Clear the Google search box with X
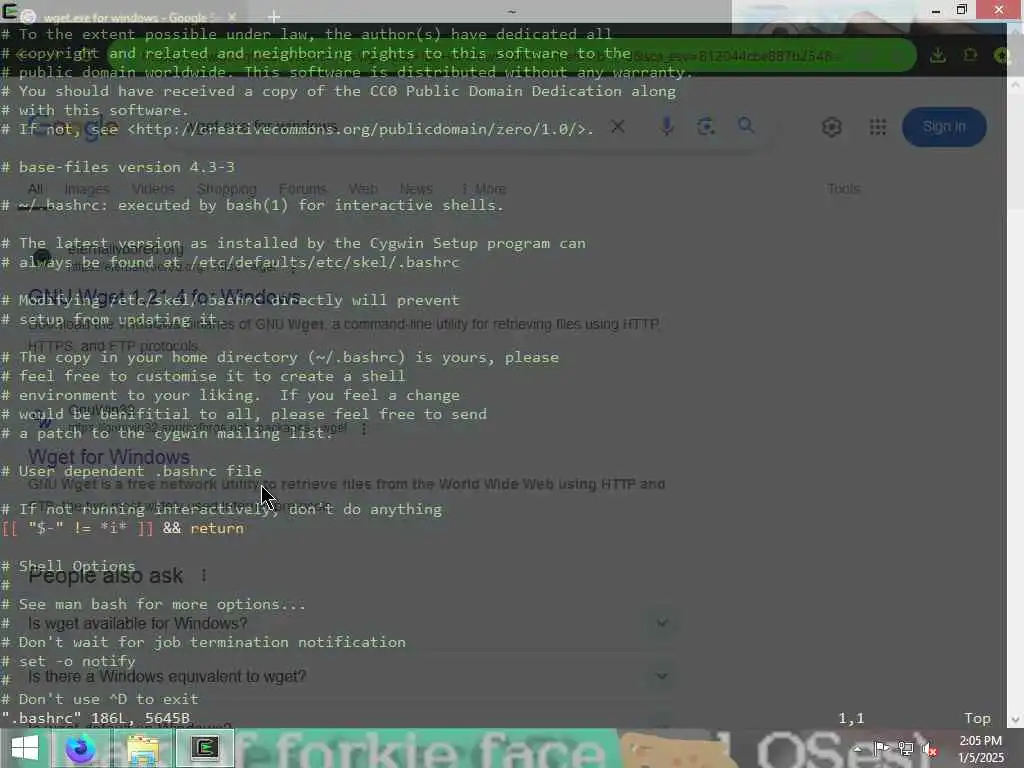 (x=617, y=126)
